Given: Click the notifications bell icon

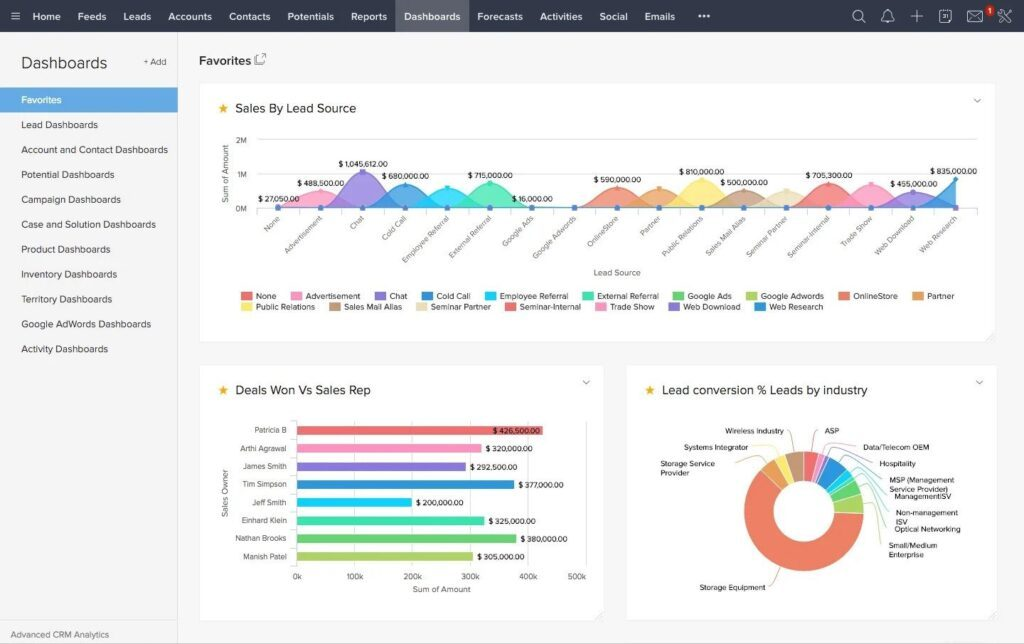Looking at the screenshot, I should 887,16.
